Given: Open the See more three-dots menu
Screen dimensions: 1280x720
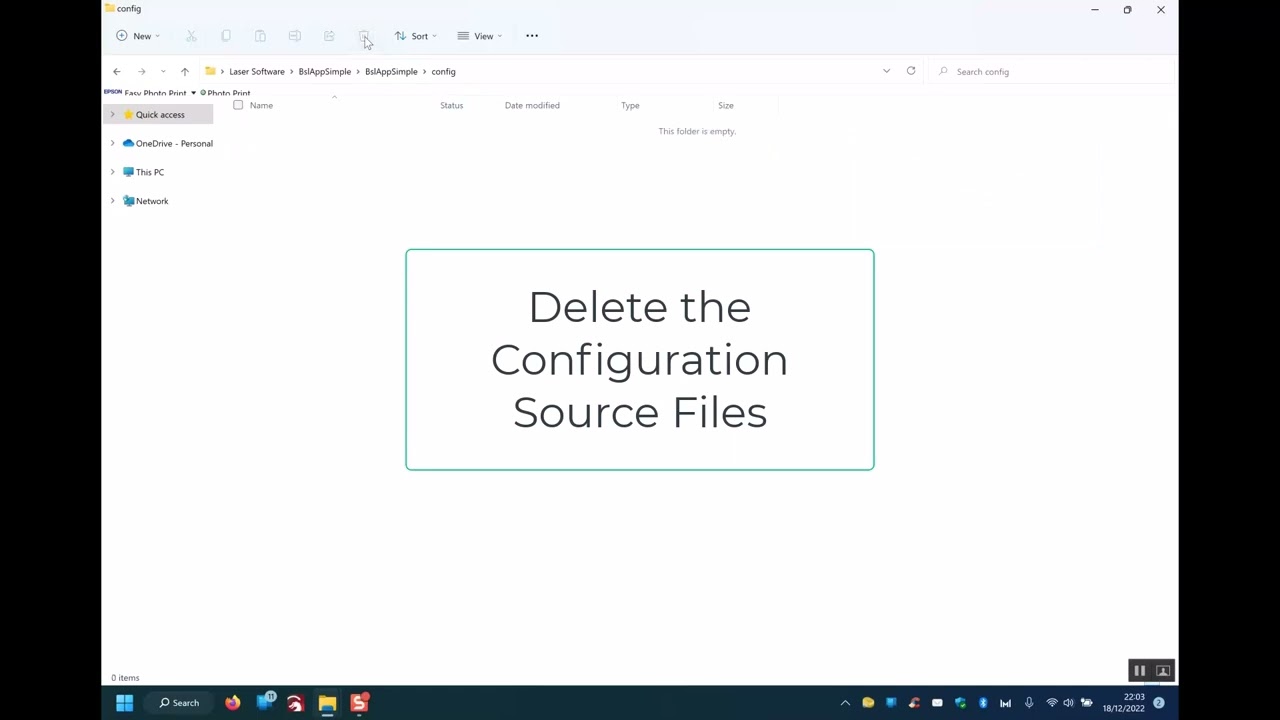Looking at the screenshot, I should click(x=532, y=36).
